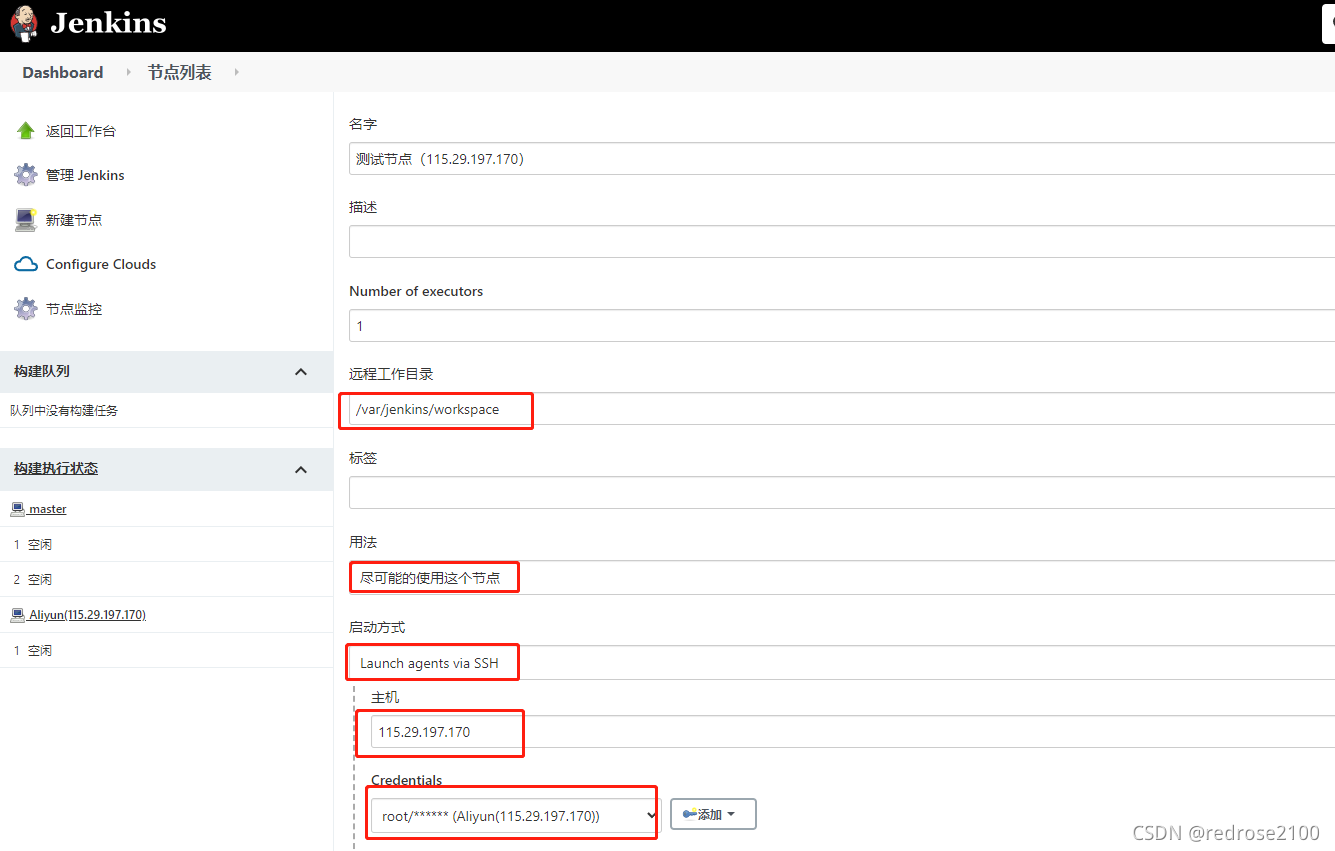Click the computer icon next to Aliyun(115.29.197.170)
The height and width of the screenshot is (851, 1335).
(17, 615)
